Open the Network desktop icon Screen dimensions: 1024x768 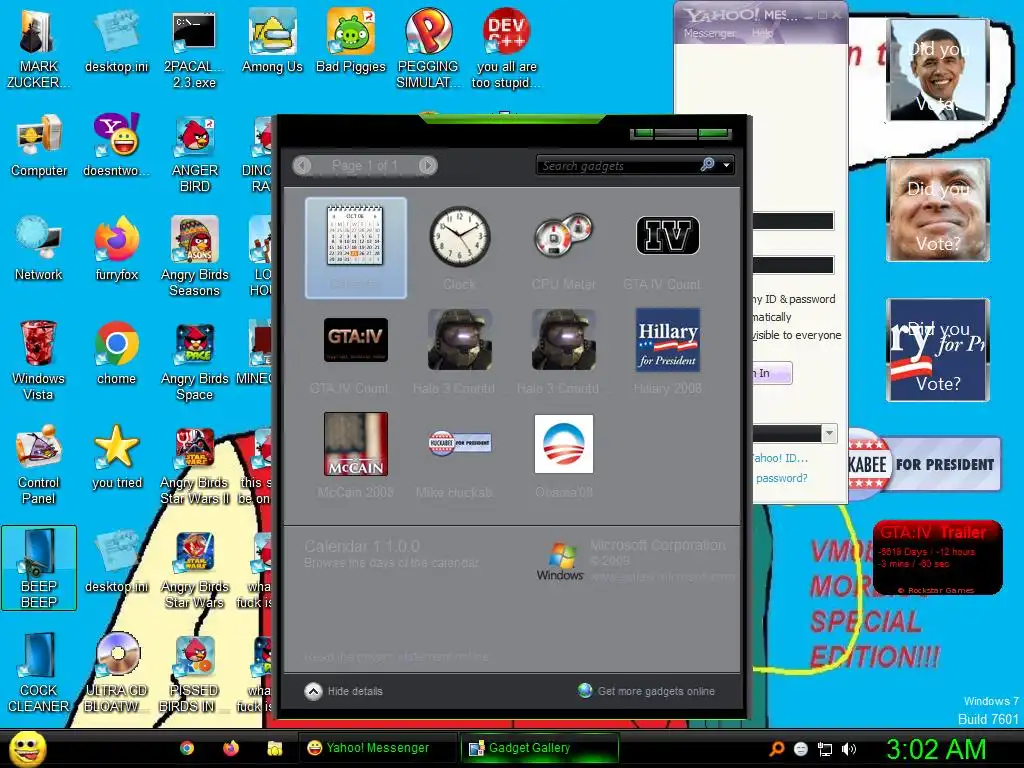coord(39,249)
